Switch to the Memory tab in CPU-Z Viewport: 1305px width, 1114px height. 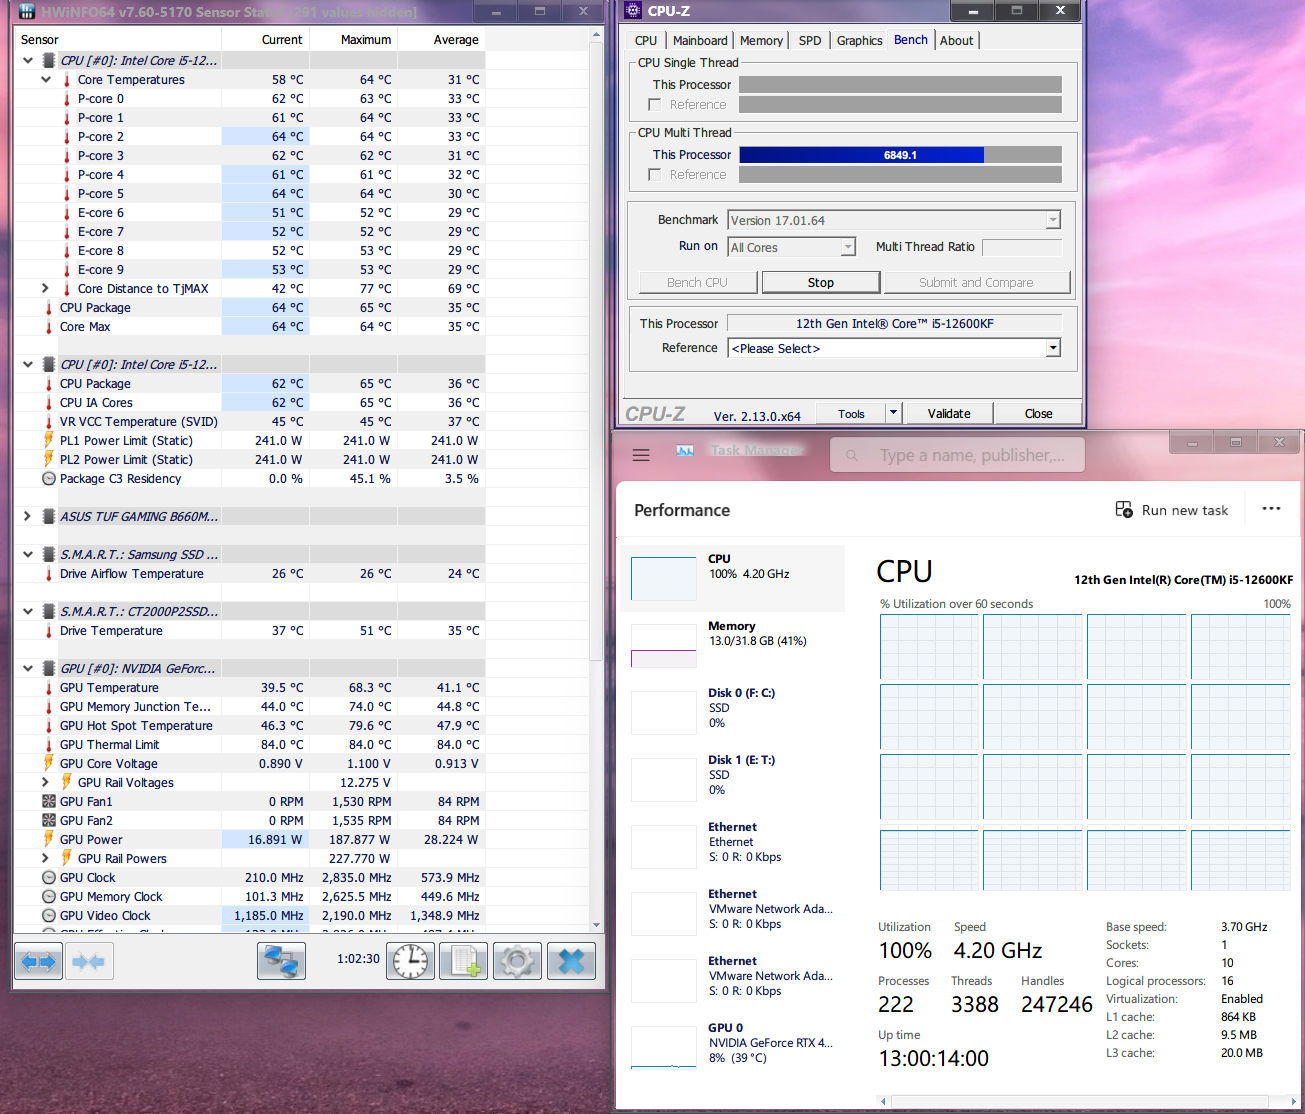[761, 41]
